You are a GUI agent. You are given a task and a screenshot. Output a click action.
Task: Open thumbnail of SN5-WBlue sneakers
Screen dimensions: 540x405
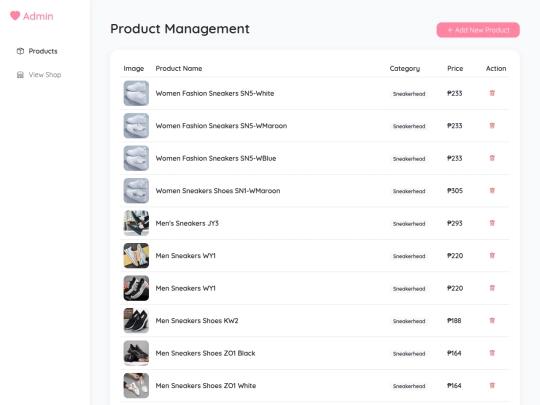click(136, 158)
